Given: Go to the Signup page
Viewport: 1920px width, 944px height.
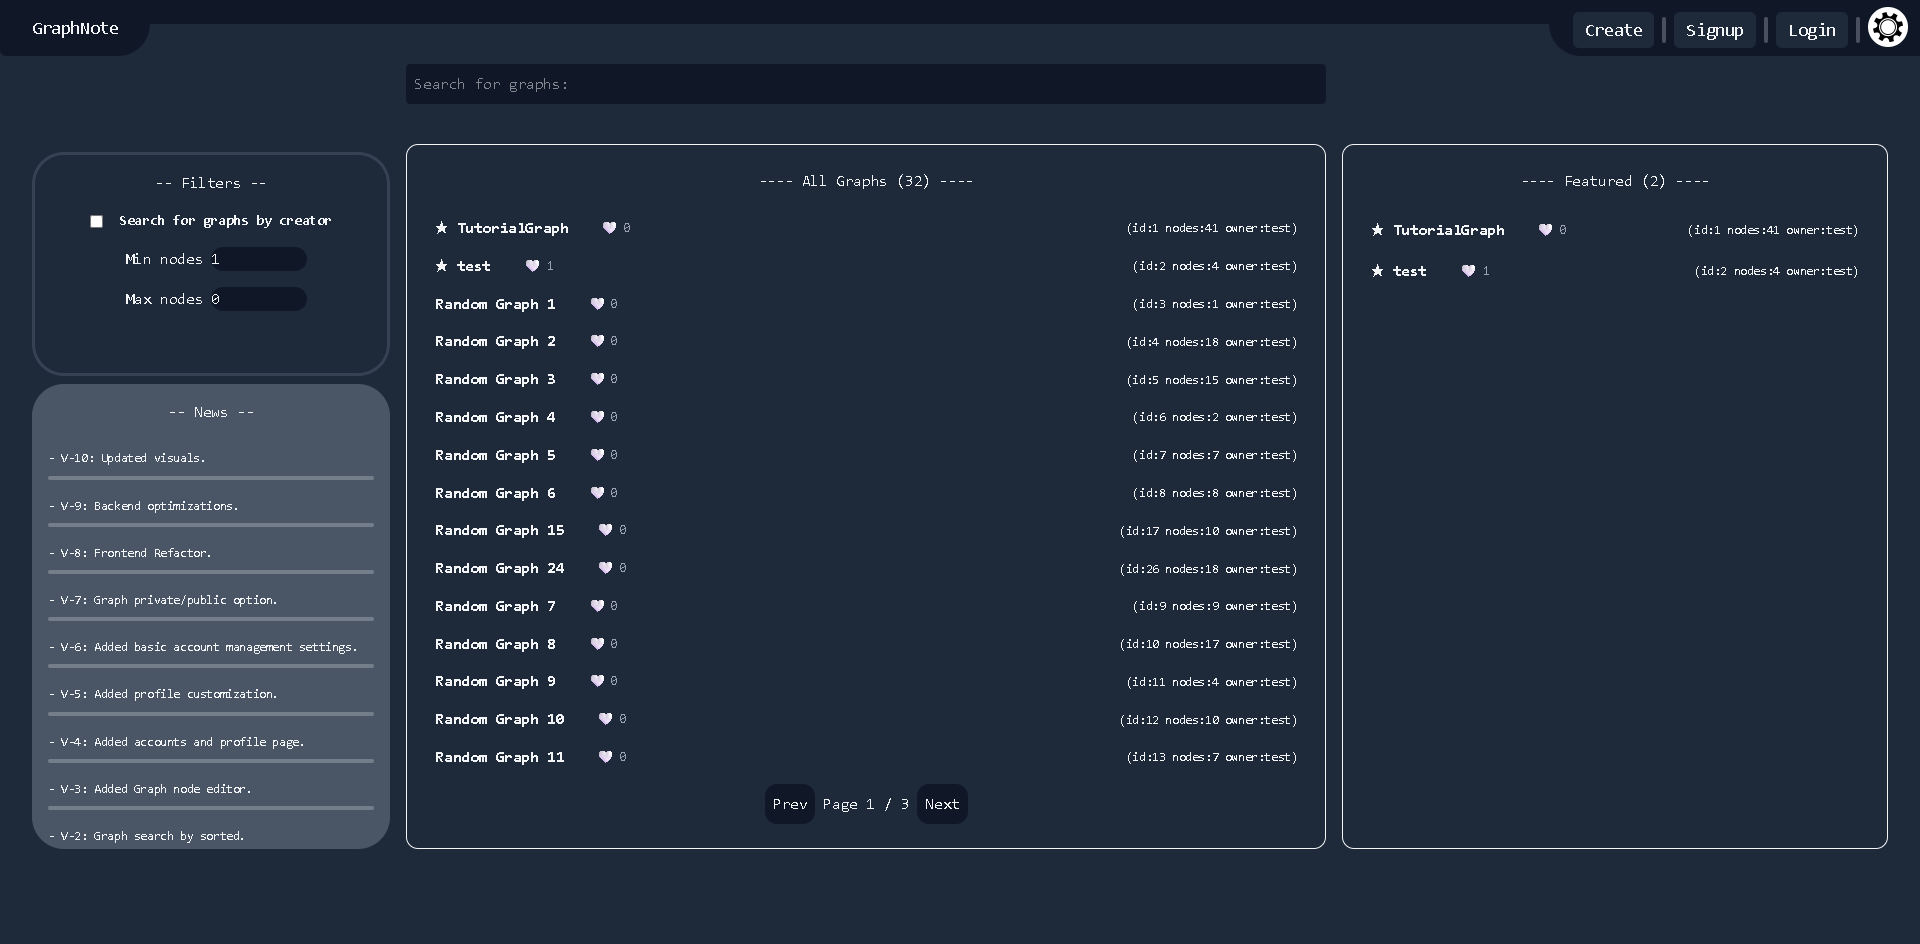Looking at the screenshot, I should pos(1714,30).
